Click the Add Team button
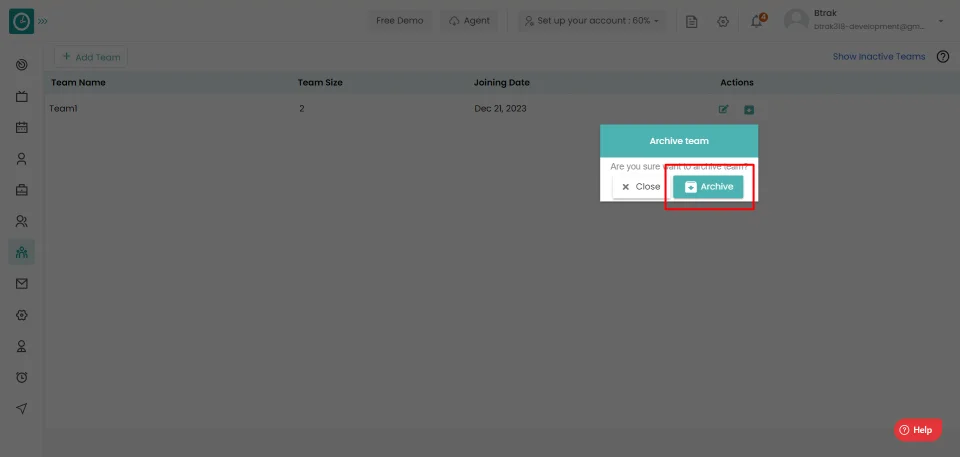 [x=91, y=57]
